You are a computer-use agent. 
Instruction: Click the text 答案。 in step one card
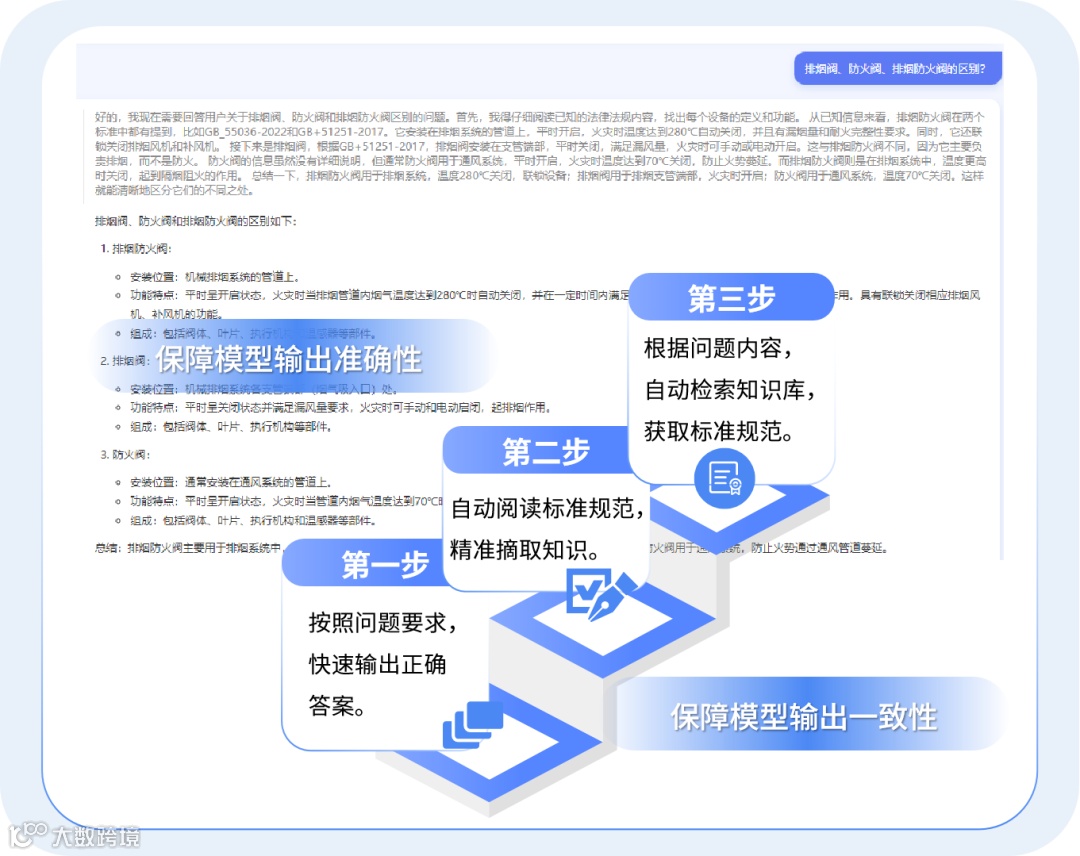(x=336, y=705)
